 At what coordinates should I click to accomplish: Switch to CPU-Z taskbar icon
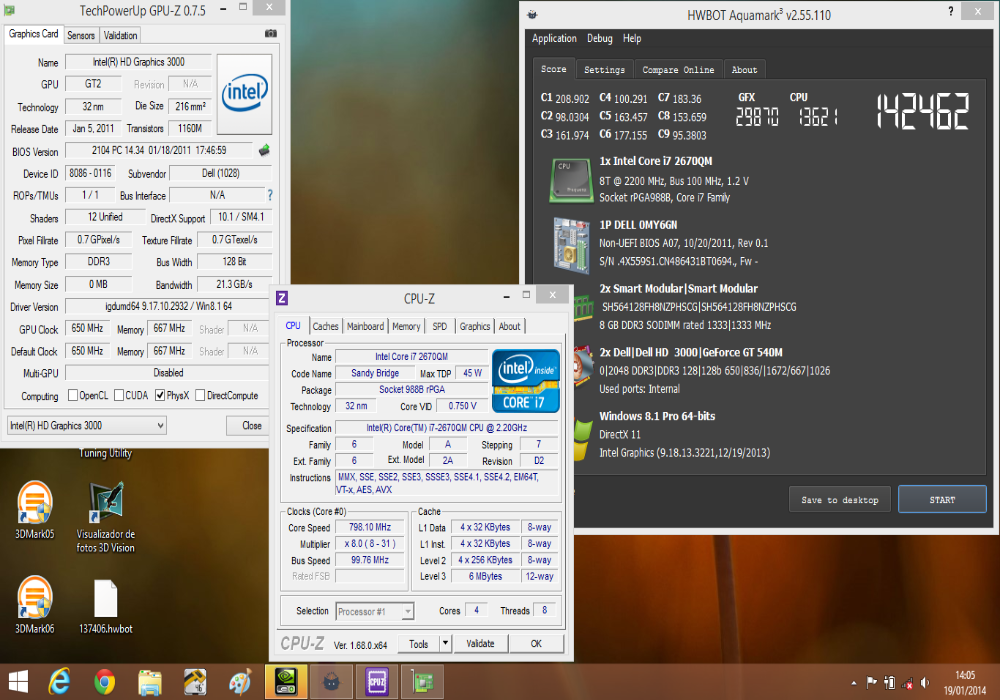coord(377,682)
